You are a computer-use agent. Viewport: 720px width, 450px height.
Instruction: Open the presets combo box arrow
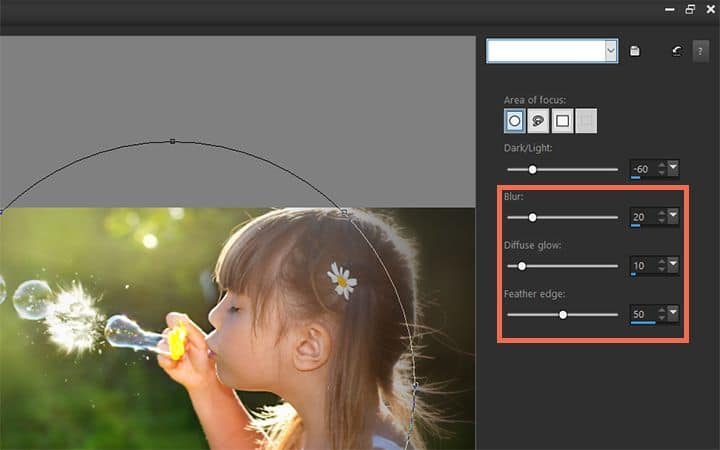tap(611, 51)
